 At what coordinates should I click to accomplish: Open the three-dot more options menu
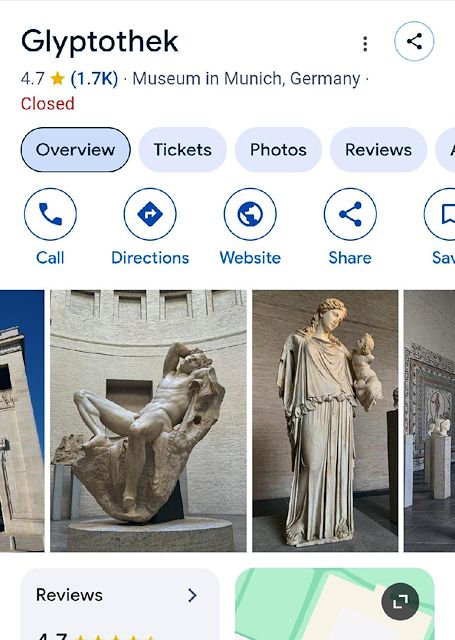pyautogui.click(x=365, y=44)
